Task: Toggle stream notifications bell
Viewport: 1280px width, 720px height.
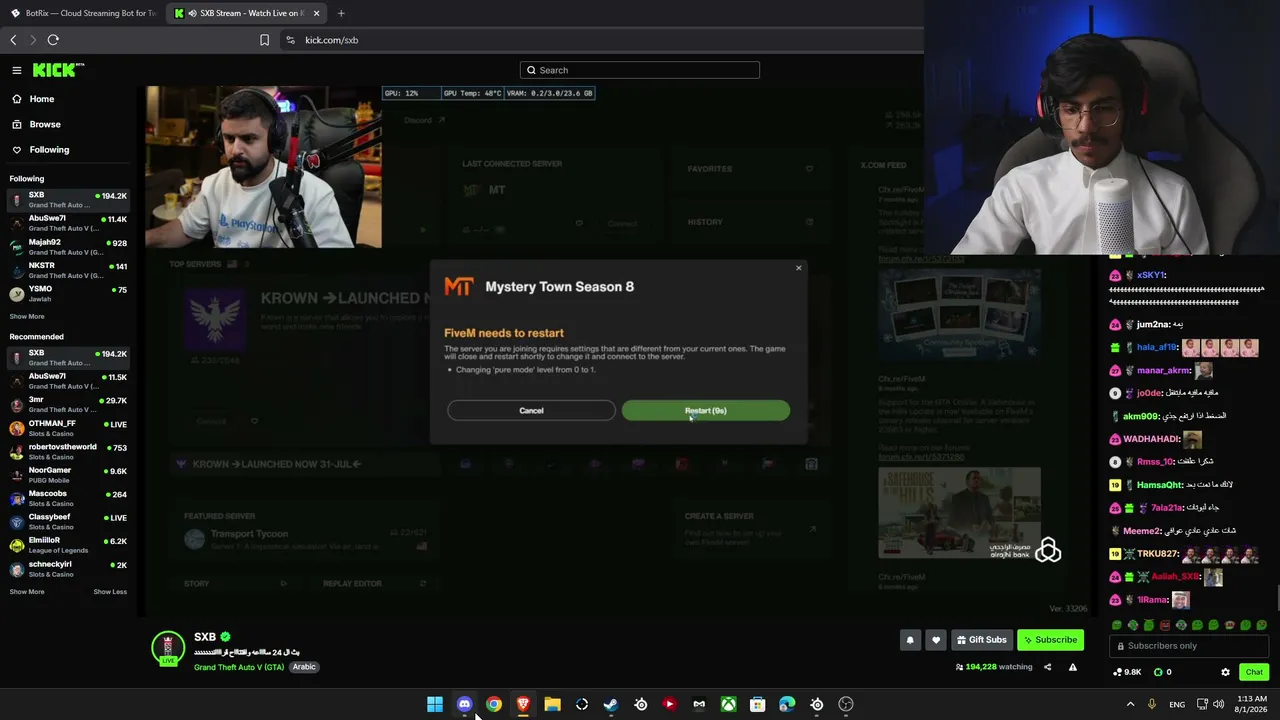Action: click(x=910, y=640)
